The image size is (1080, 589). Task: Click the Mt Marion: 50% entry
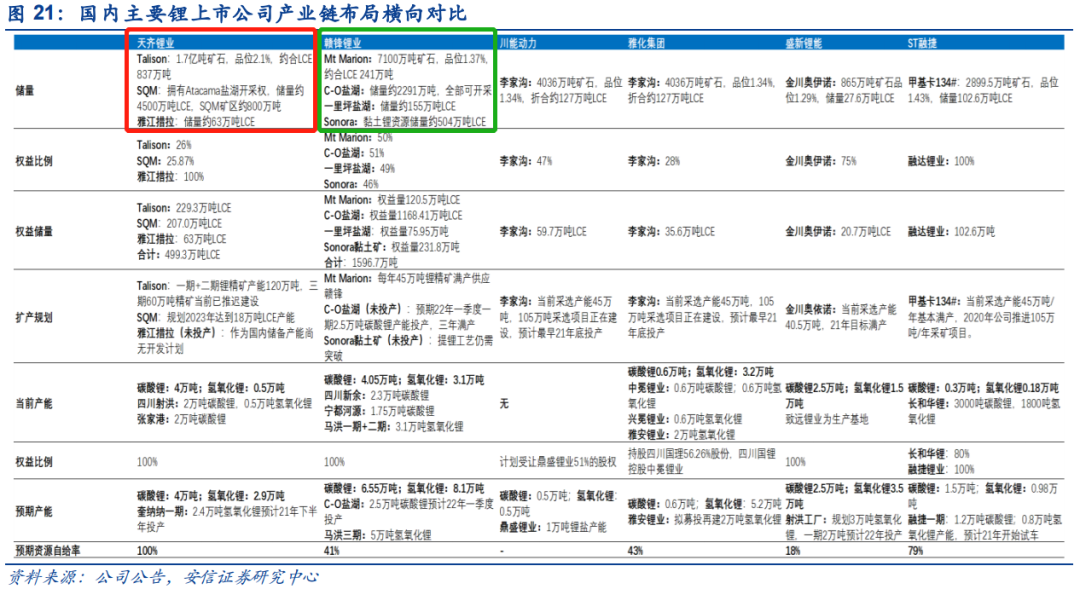358,138
